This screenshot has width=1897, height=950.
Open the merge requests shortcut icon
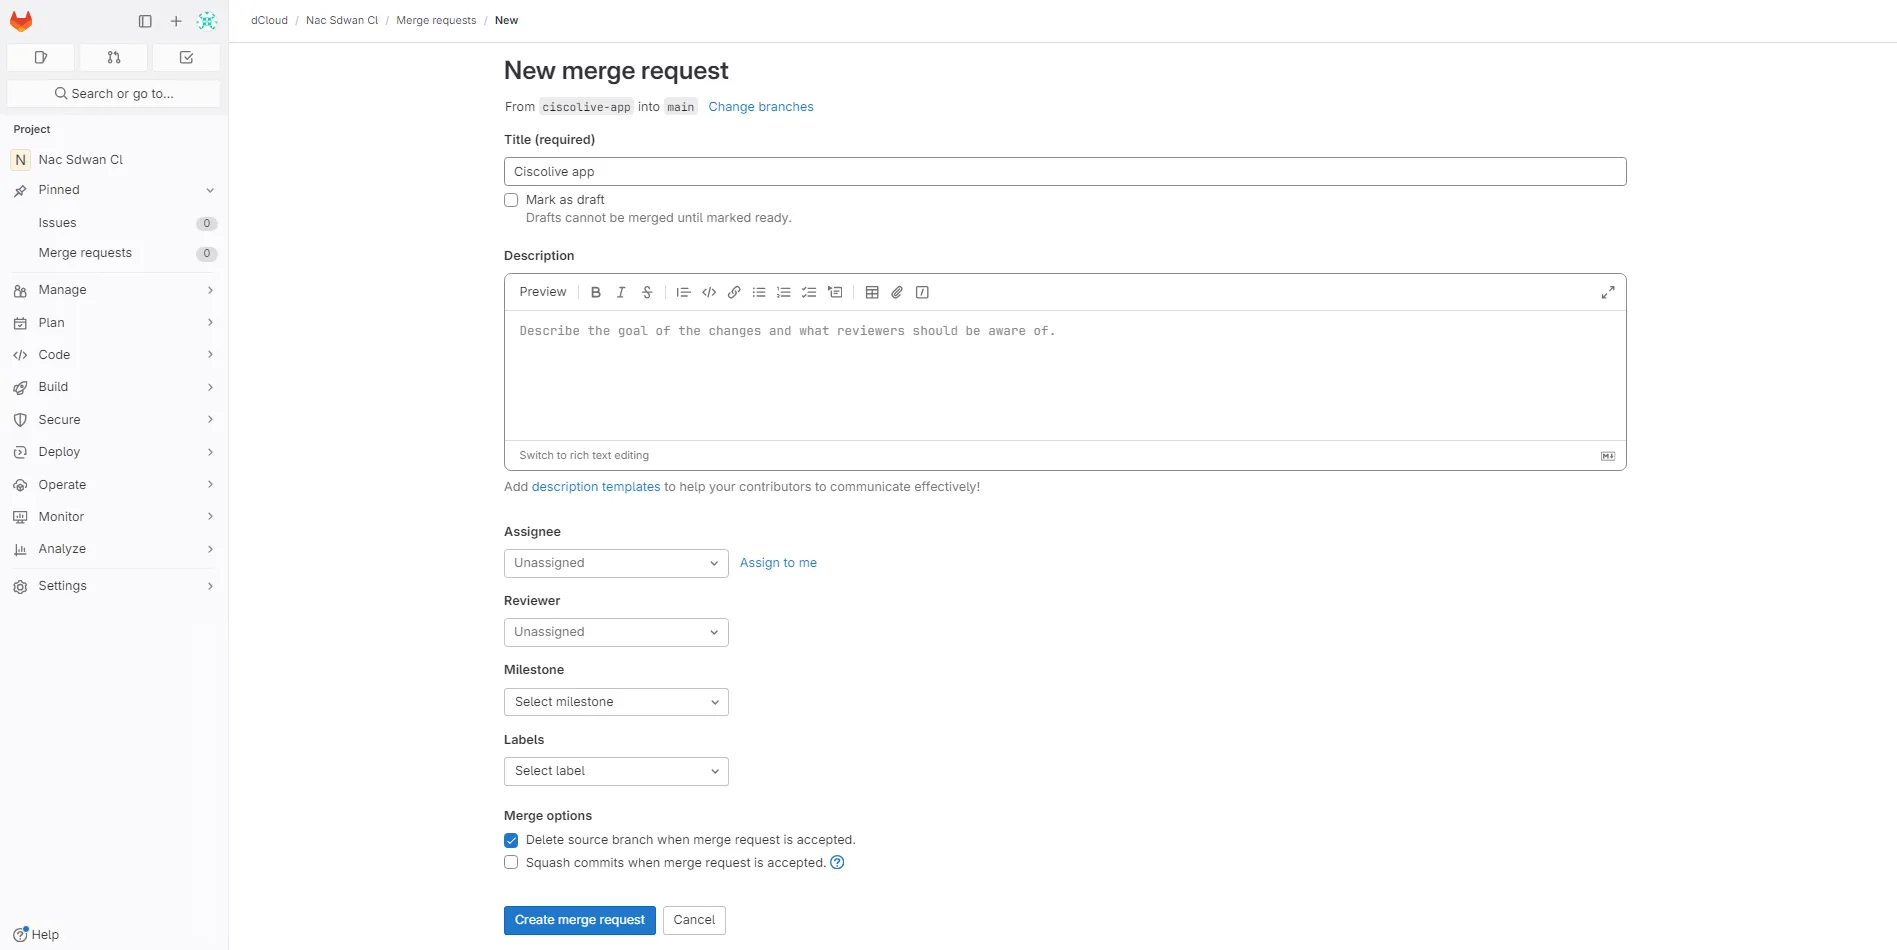point(113,57)
